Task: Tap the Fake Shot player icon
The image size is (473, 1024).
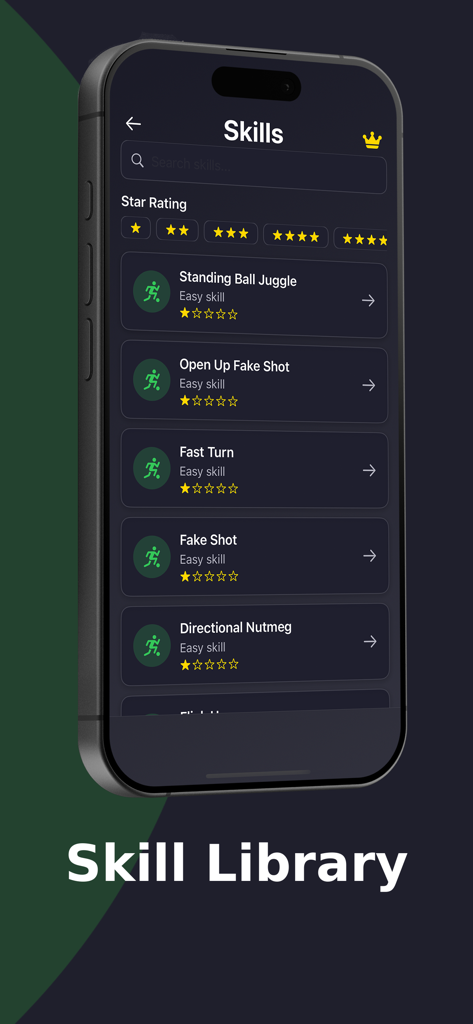Action: (152, 556)
